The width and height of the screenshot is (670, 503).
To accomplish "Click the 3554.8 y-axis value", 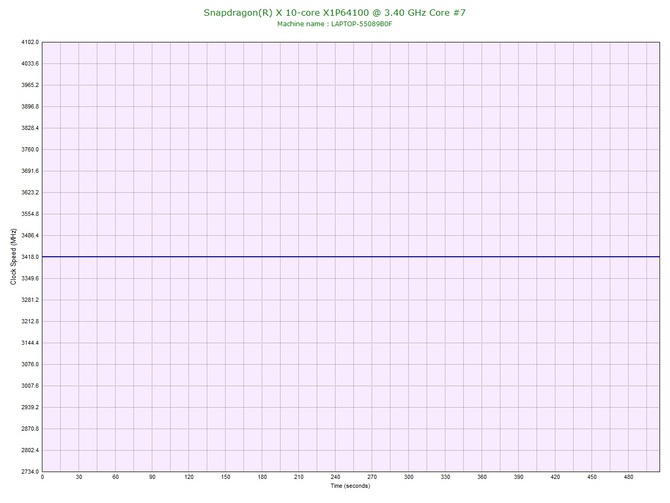I will click(30, 214).
